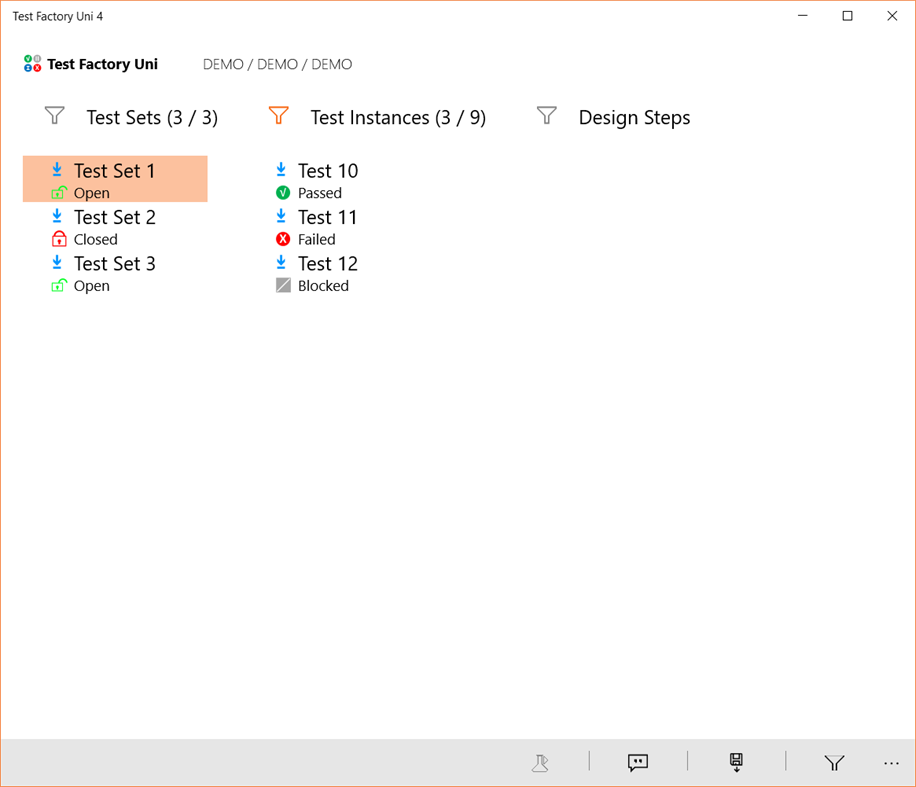
Task: Click the Passed status icon of Test 10
Action: click(282, 192)
